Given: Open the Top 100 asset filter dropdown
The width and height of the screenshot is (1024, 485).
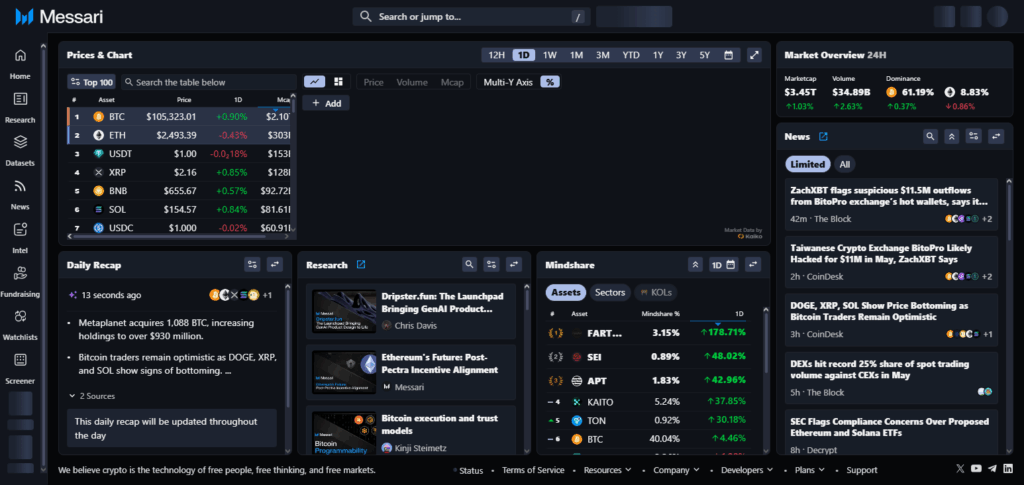Looking at the screenshot, I should [91, 82].
